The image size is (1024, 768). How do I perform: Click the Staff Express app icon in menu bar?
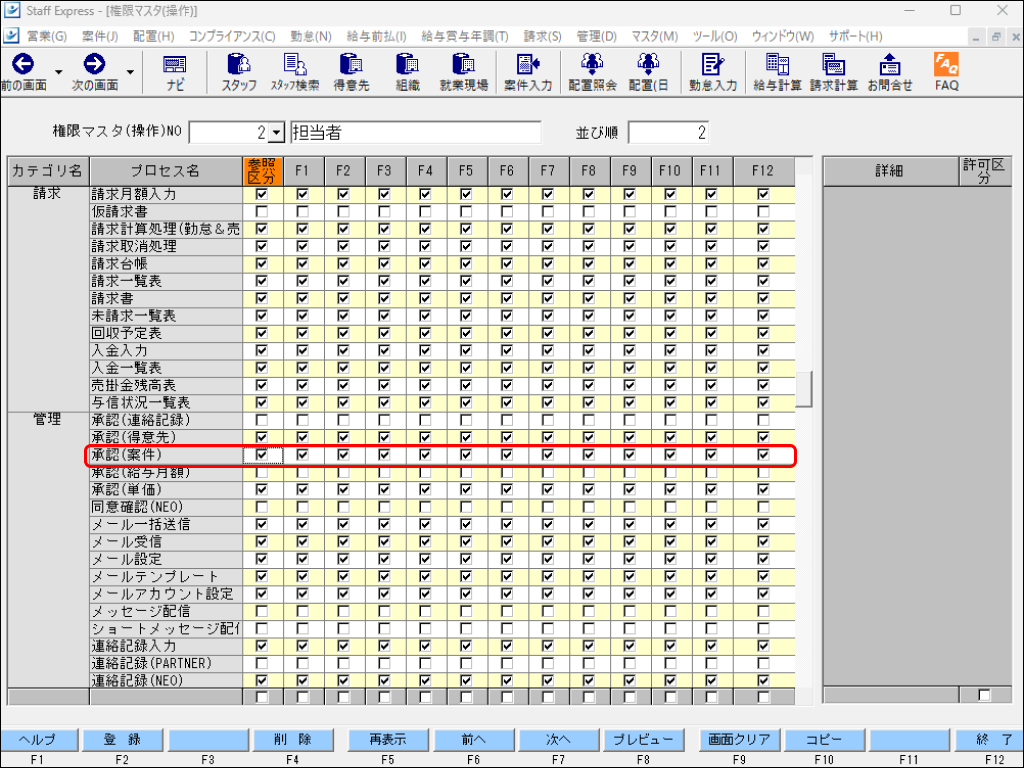click(x=11, y=35)
